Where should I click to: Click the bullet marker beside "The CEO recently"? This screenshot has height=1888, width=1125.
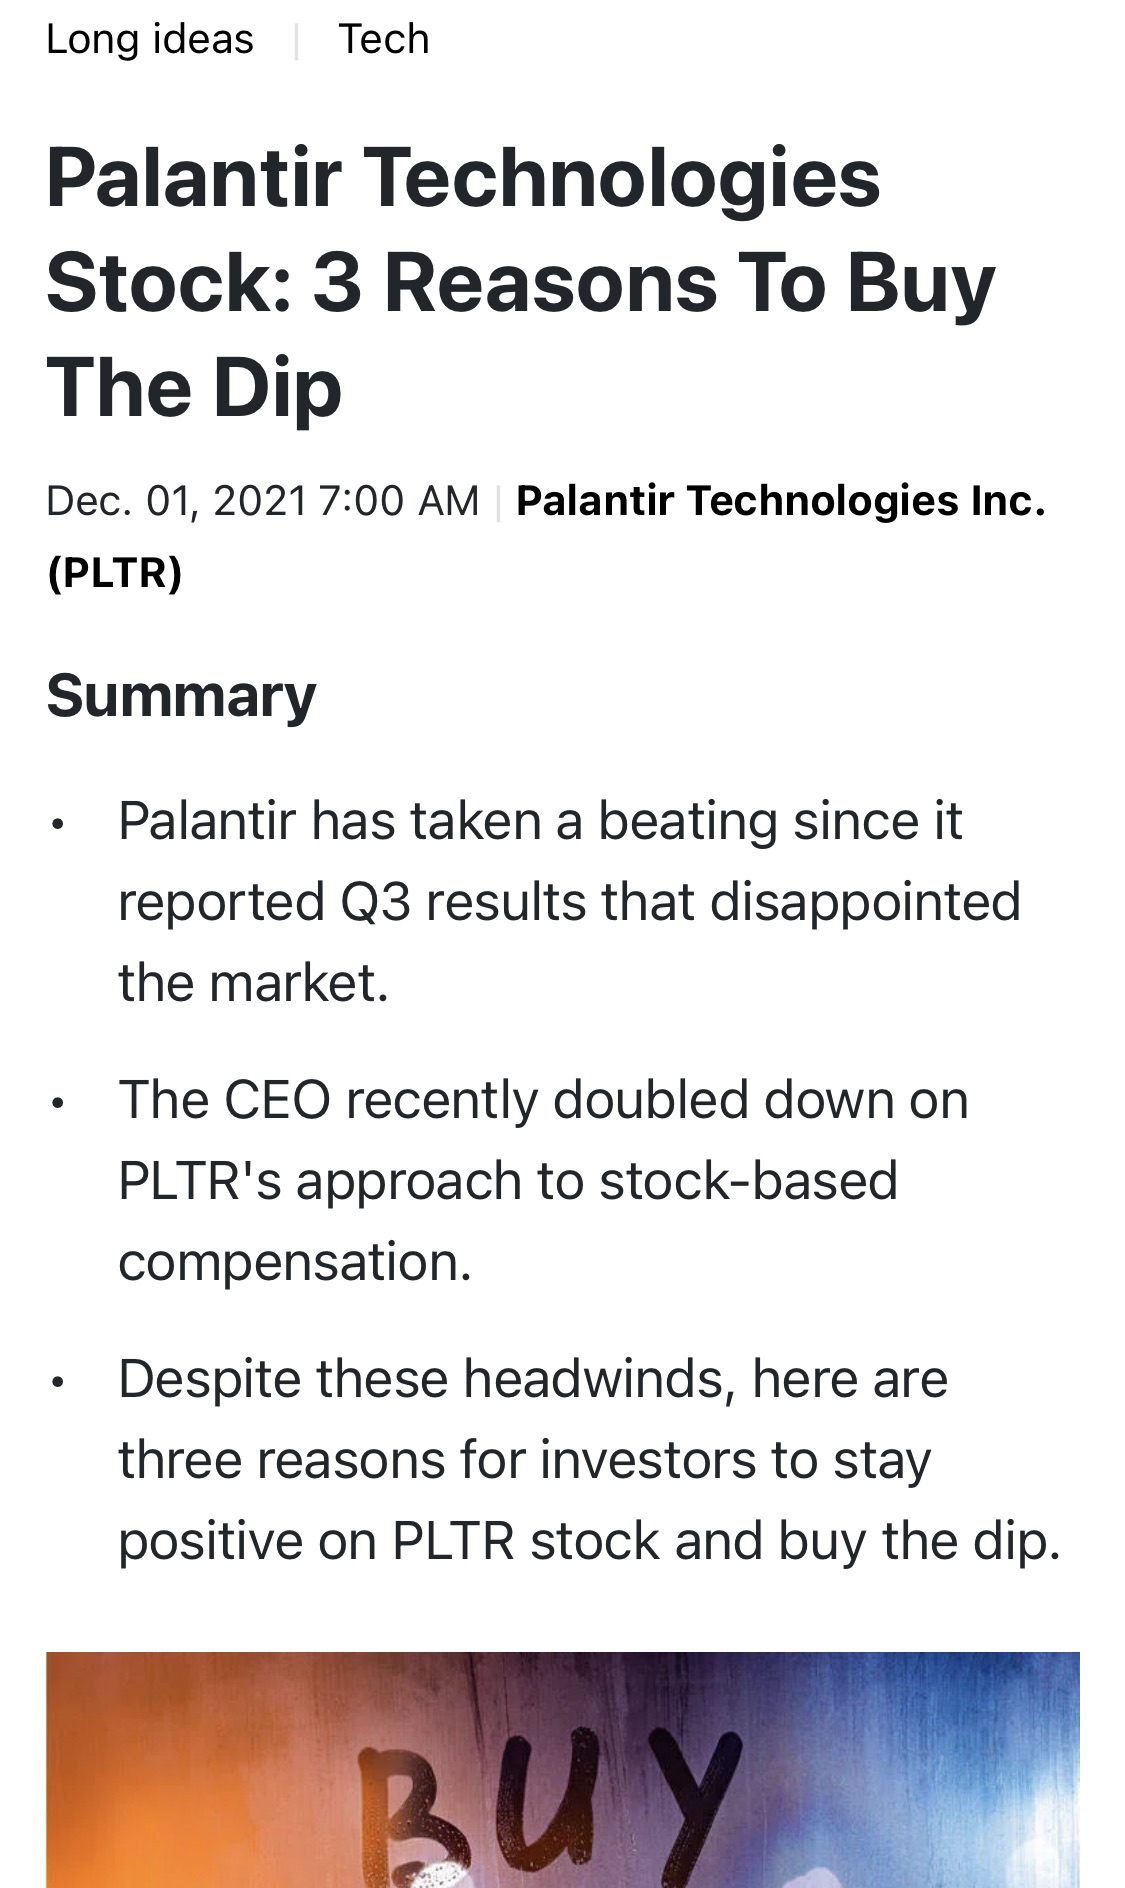(x=58, y=1104)
